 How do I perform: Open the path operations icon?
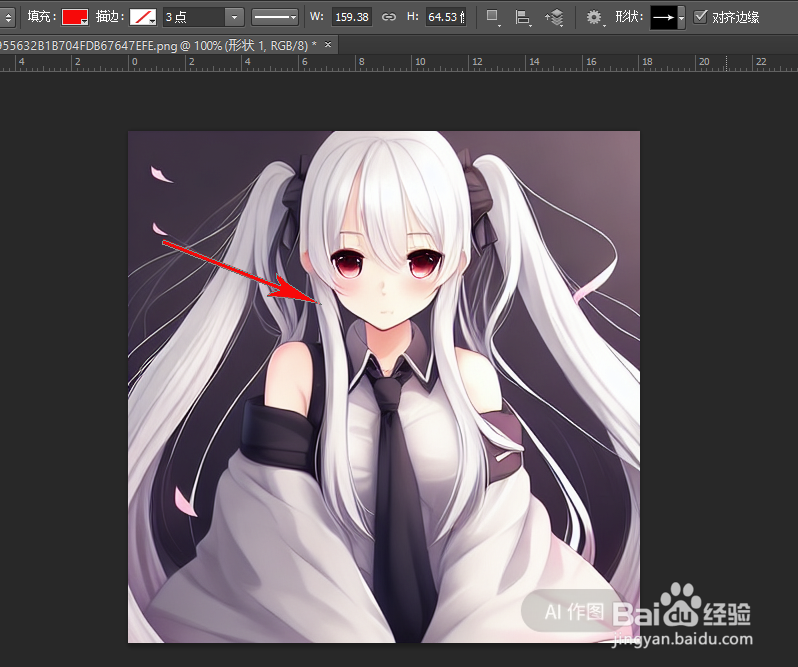point(493,17)
